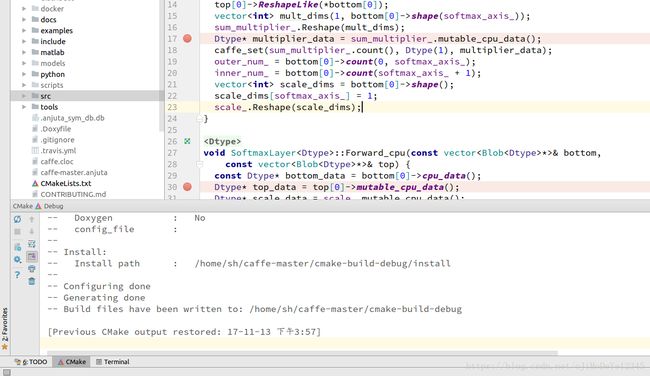Open the Favorites side tab

(5, 328)
